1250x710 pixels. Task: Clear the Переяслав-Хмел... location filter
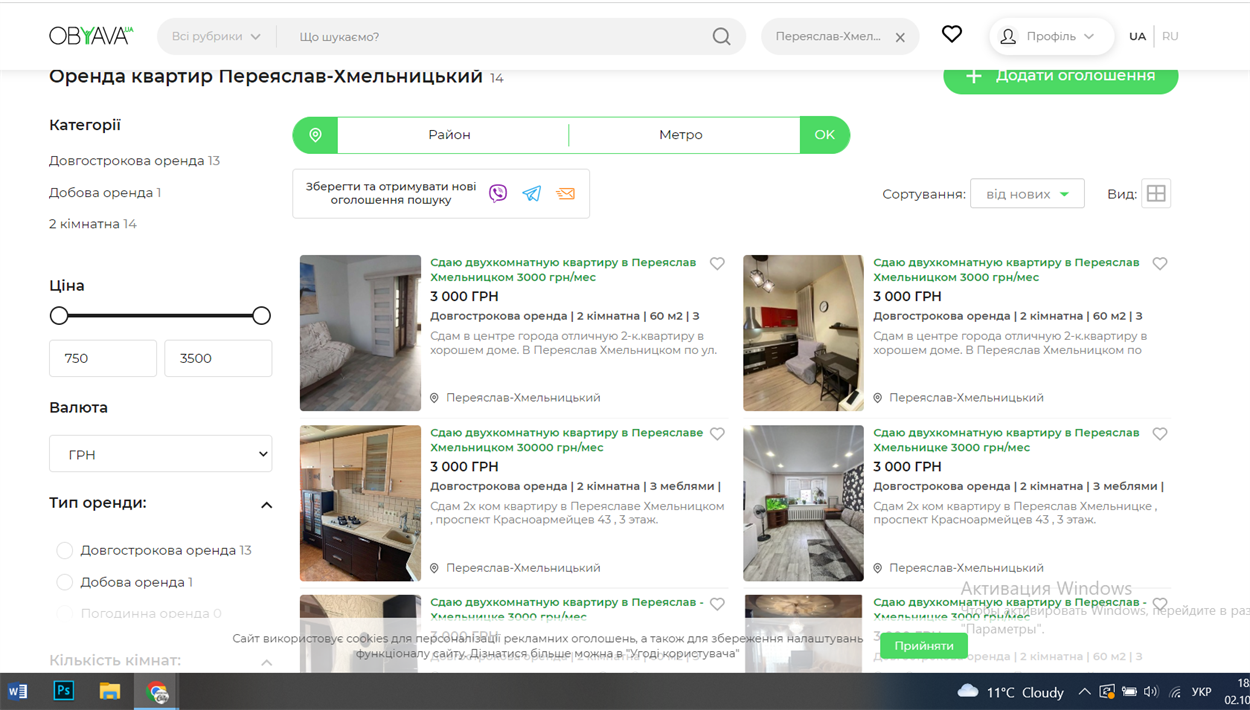tap(900, 38)
